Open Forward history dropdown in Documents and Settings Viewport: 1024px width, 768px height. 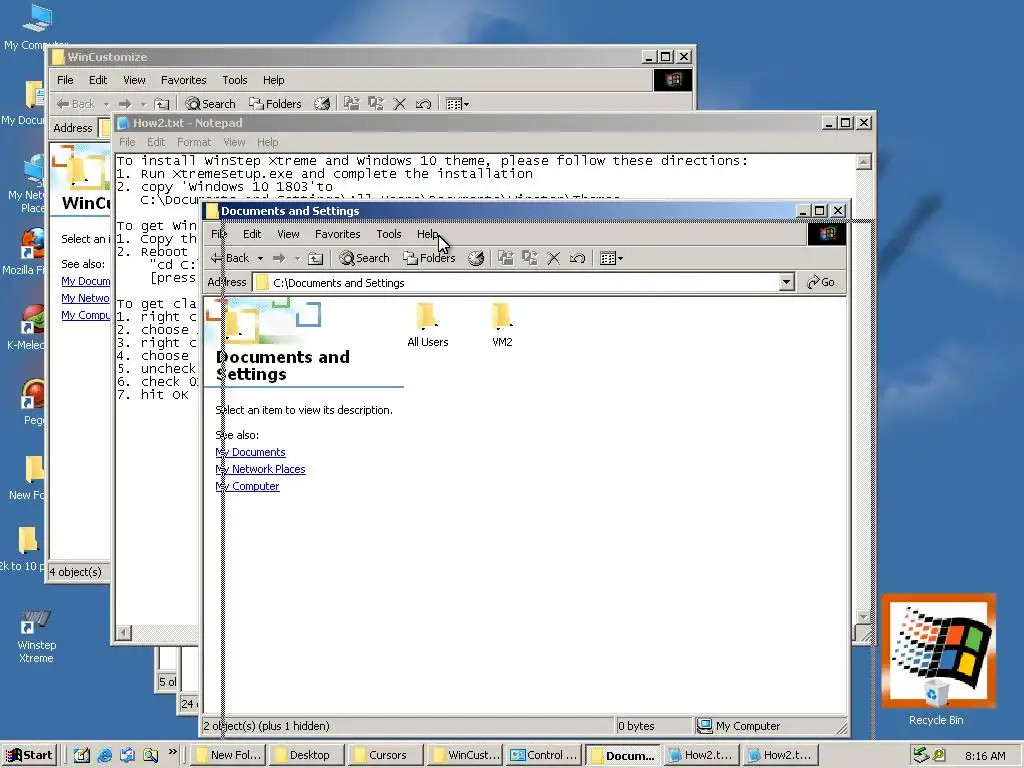[x=296, y=259]
